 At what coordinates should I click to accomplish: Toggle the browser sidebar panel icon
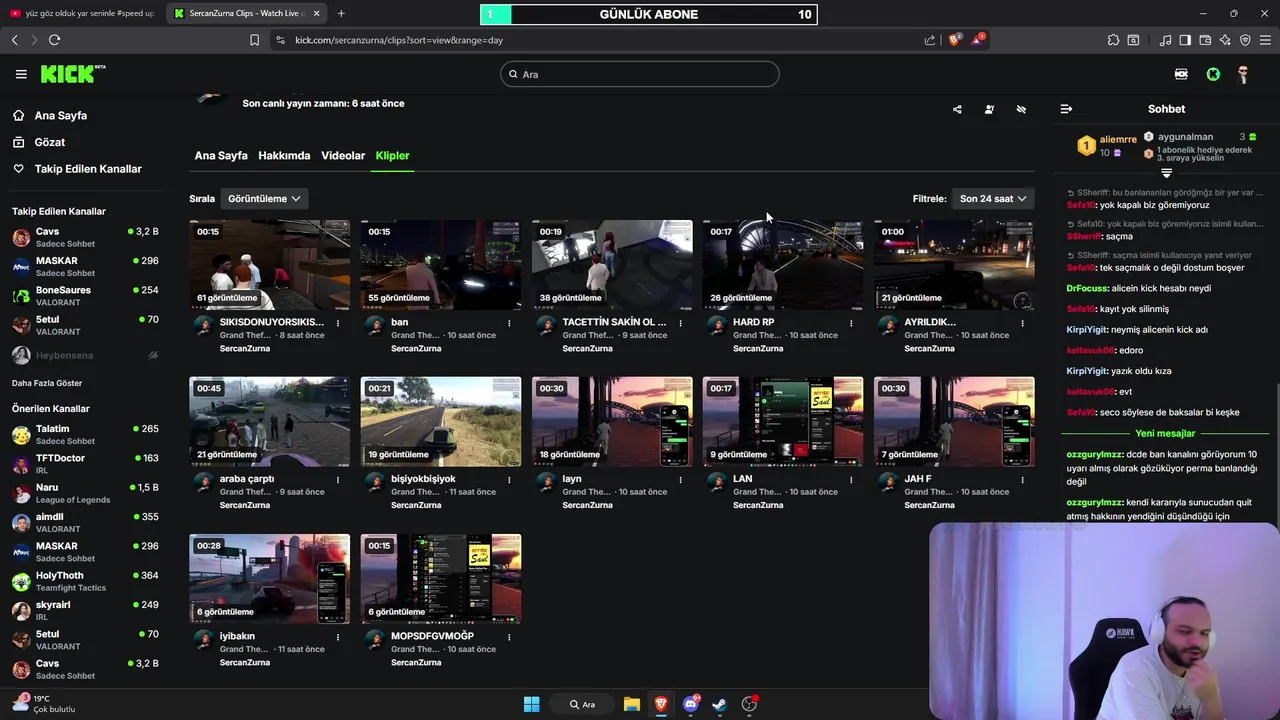(x=1185, y=40)
